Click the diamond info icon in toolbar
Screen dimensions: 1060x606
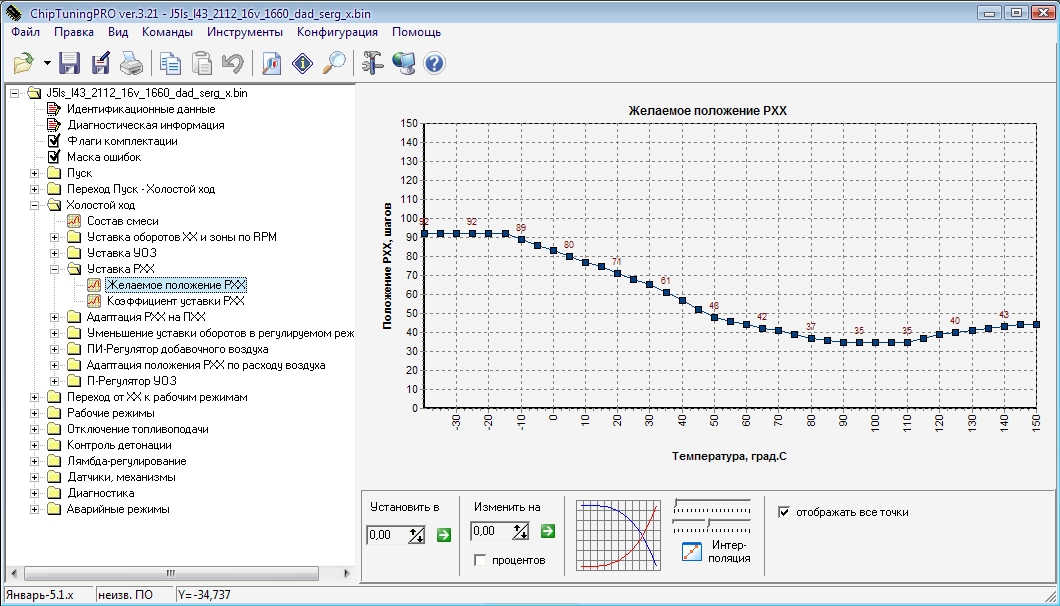coord(302,63)
